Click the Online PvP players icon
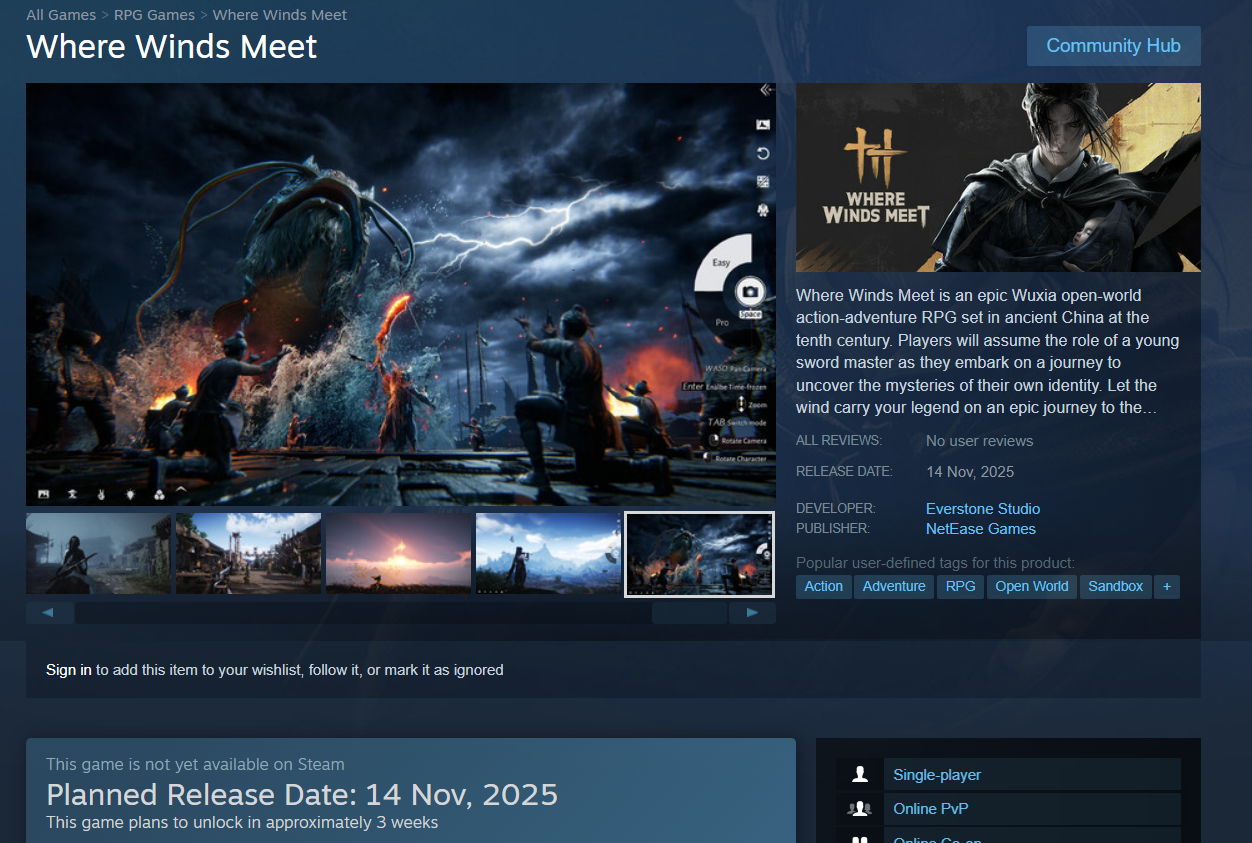 [x=859, y=809]
